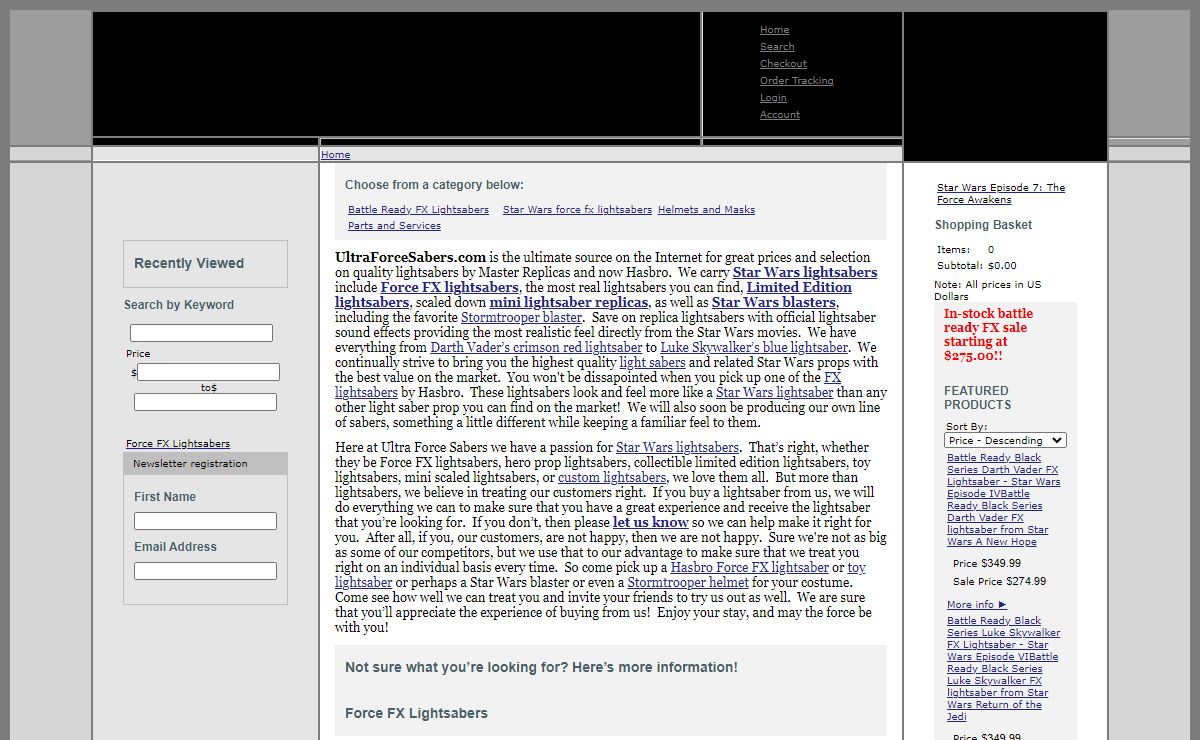The width and height of the screenshot is (1200, 740).
Task: Click the Email Address newsletter field
Action: (205, 571)
